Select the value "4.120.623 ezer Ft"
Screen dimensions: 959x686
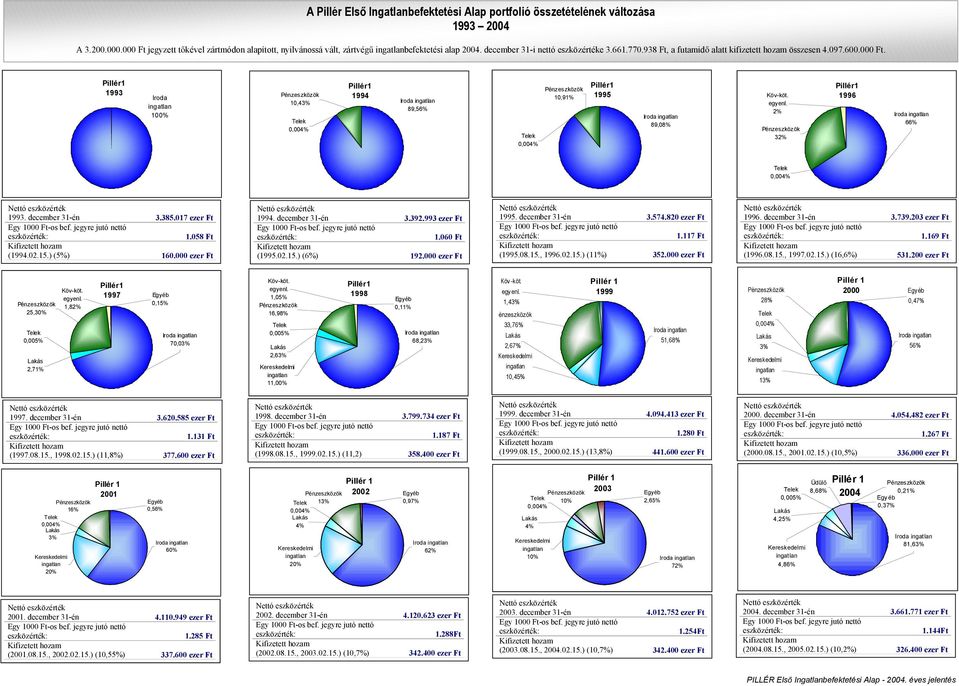click(432, 616)
